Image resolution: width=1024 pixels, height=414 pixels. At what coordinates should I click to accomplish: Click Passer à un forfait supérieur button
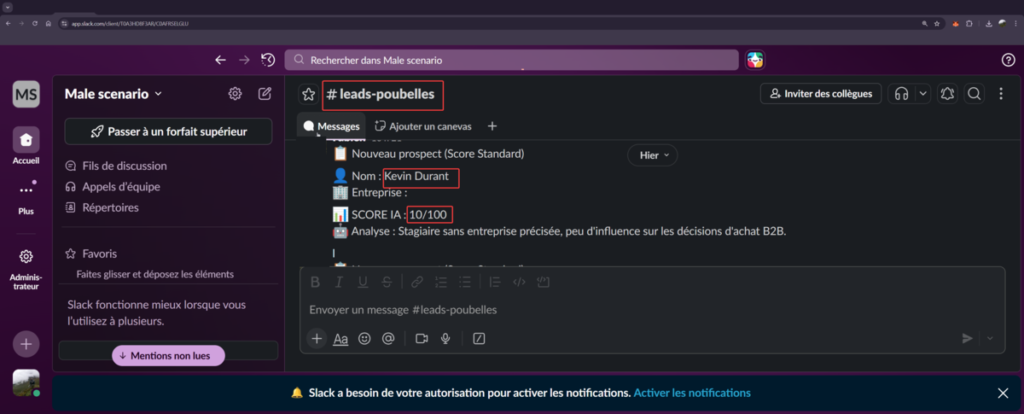coord(168,131)
